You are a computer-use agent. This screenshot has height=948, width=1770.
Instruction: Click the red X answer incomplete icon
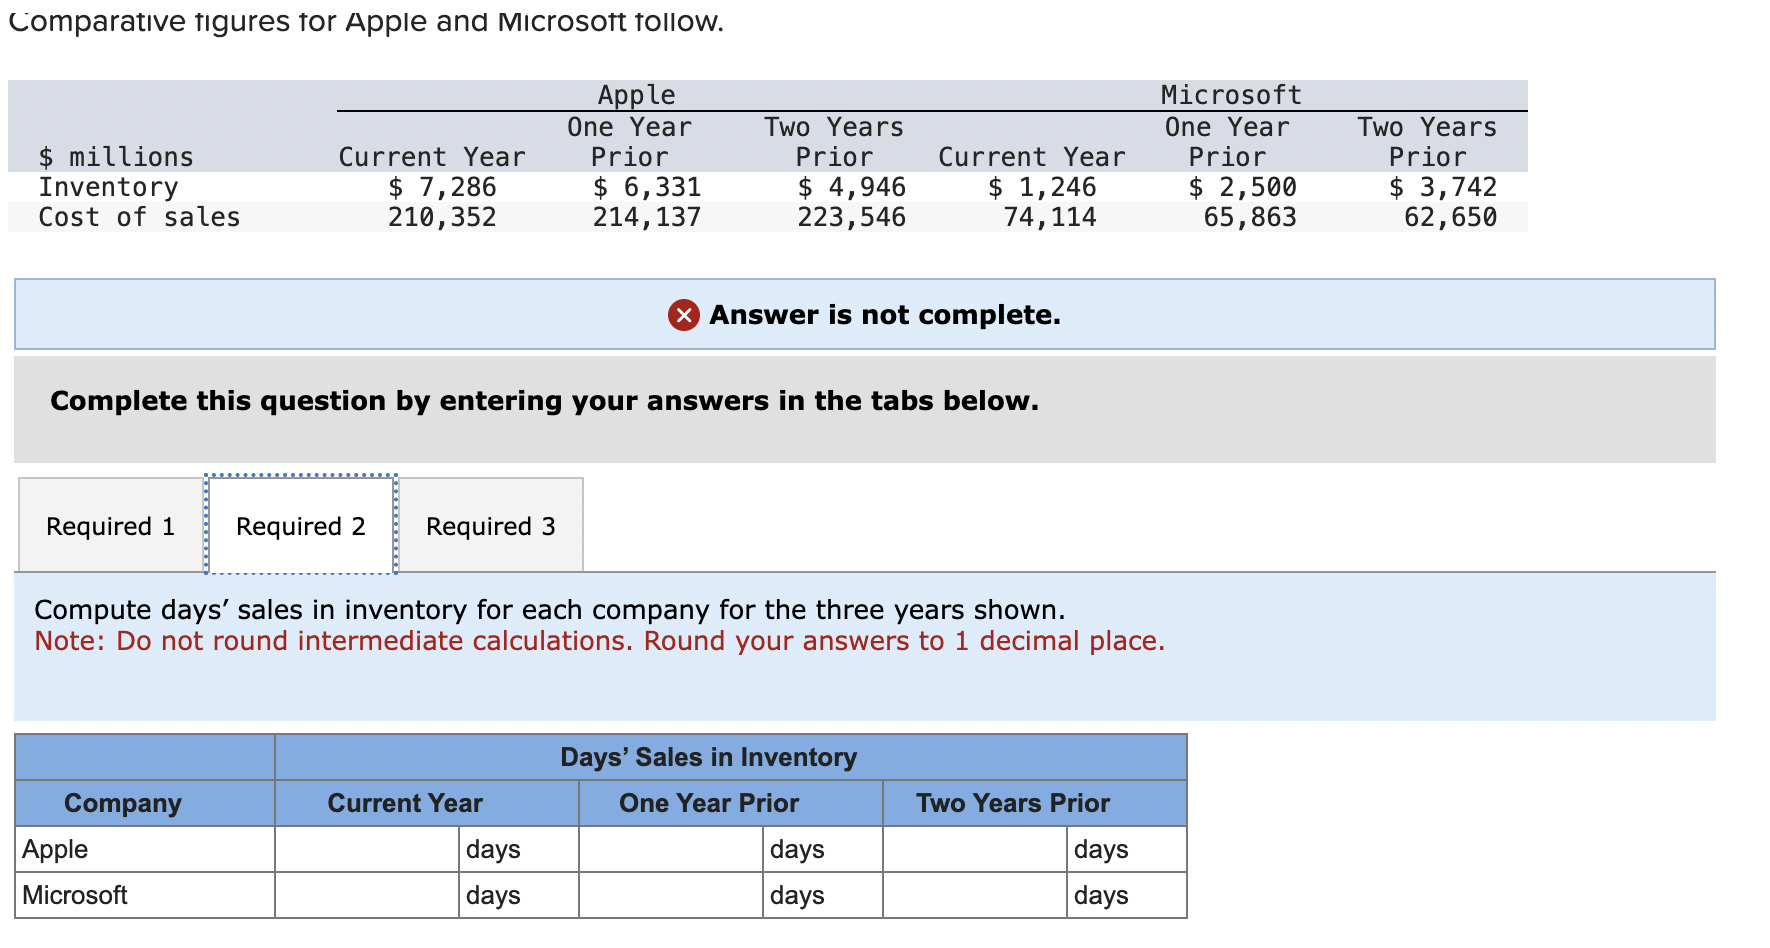click(x=684, y=315)
